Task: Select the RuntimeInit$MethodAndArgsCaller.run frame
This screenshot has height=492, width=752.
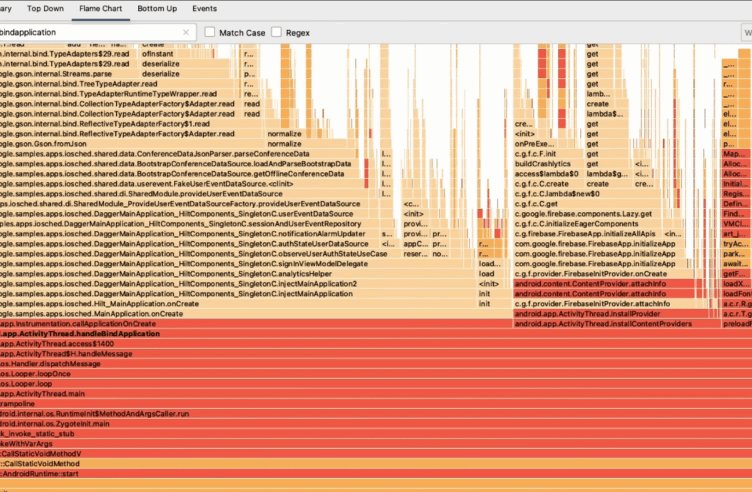Action: click(376, 413)
